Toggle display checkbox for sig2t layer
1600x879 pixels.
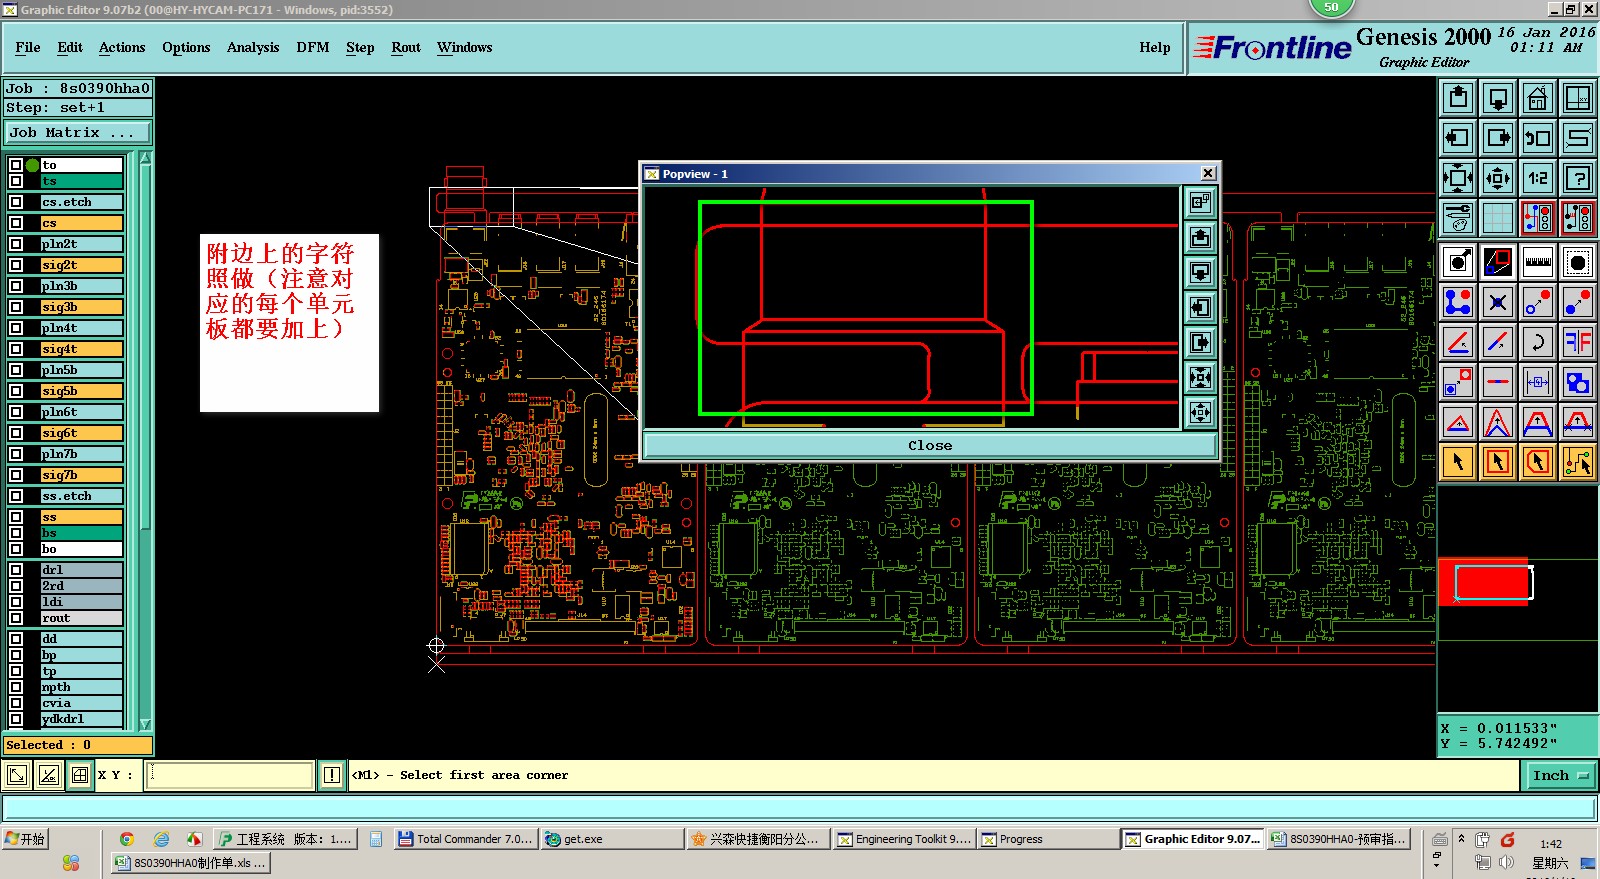(x=16, y=265)
